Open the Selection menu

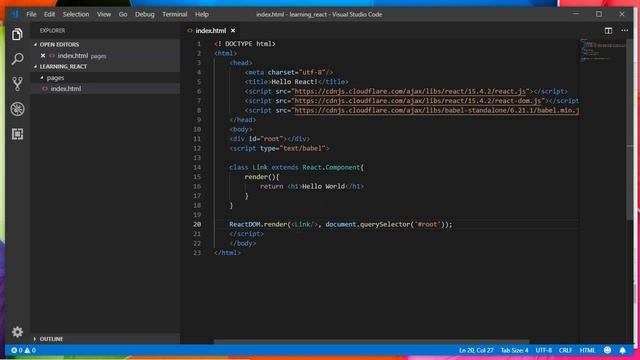76,14
